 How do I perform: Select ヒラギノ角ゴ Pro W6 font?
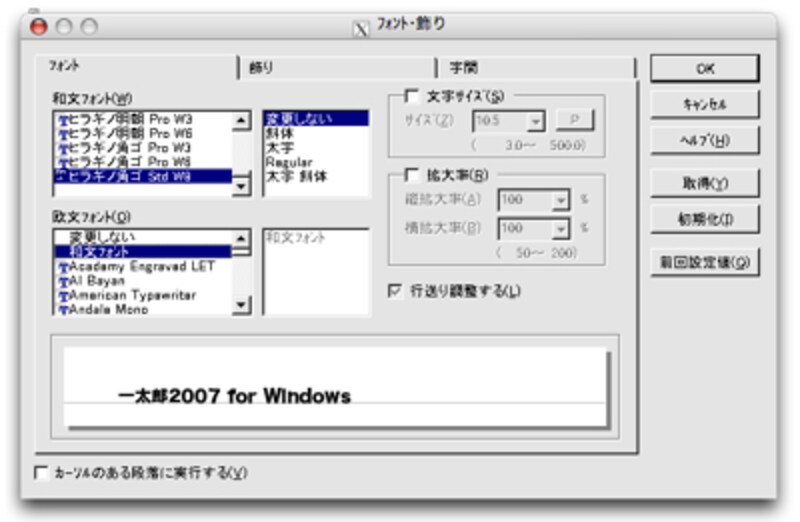[143, 162]
